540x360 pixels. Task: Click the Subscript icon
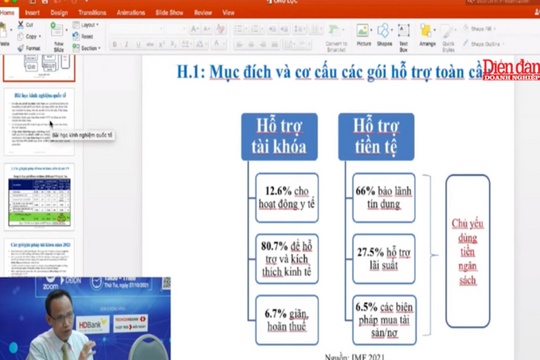(x=174, y=44)
